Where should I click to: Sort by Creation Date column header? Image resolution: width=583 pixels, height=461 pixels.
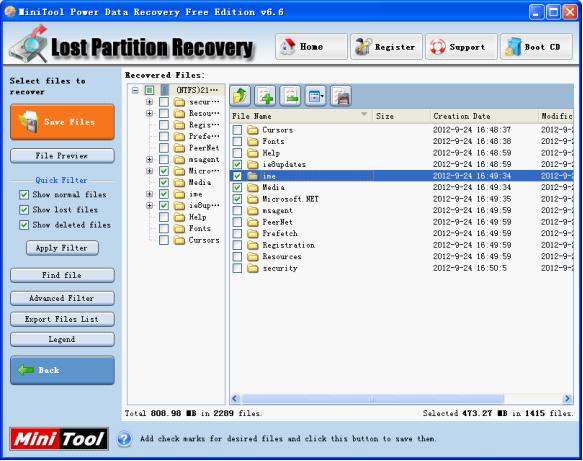[x=484, y=116]
